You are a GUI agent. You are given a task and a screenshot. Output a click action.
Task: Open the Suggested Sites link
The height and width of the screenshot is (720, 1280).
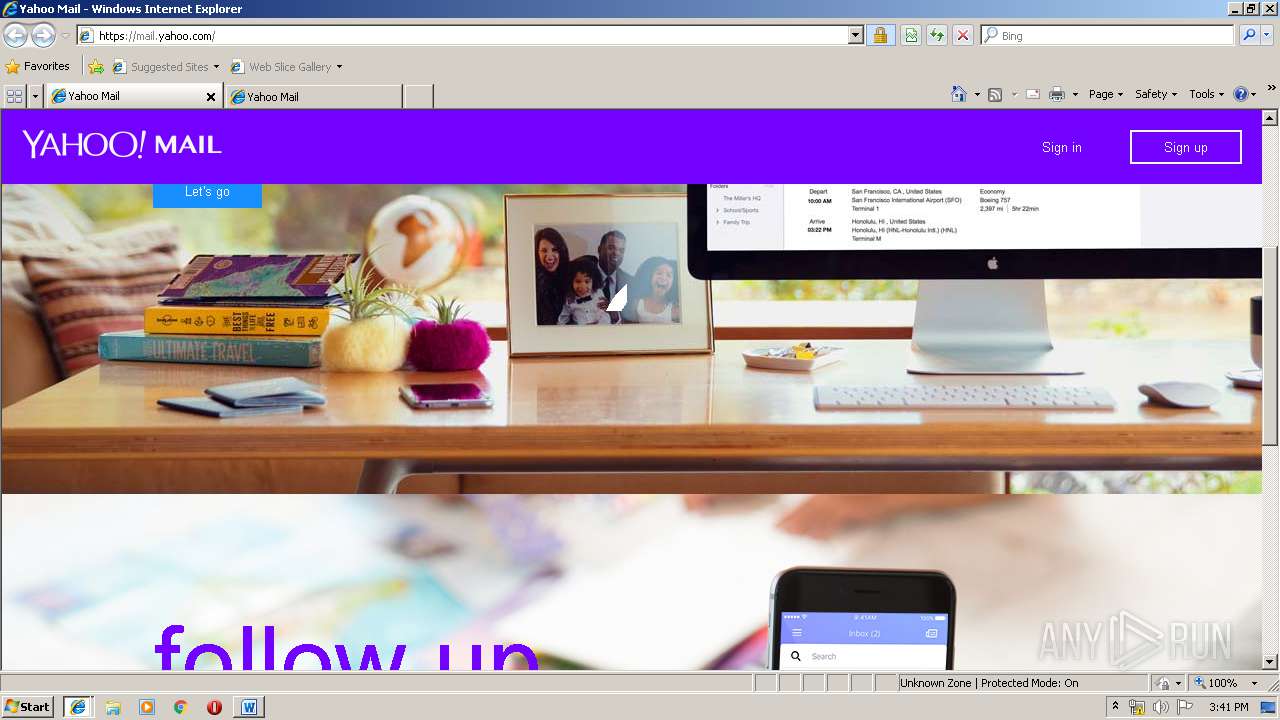(x=165, y=67)
